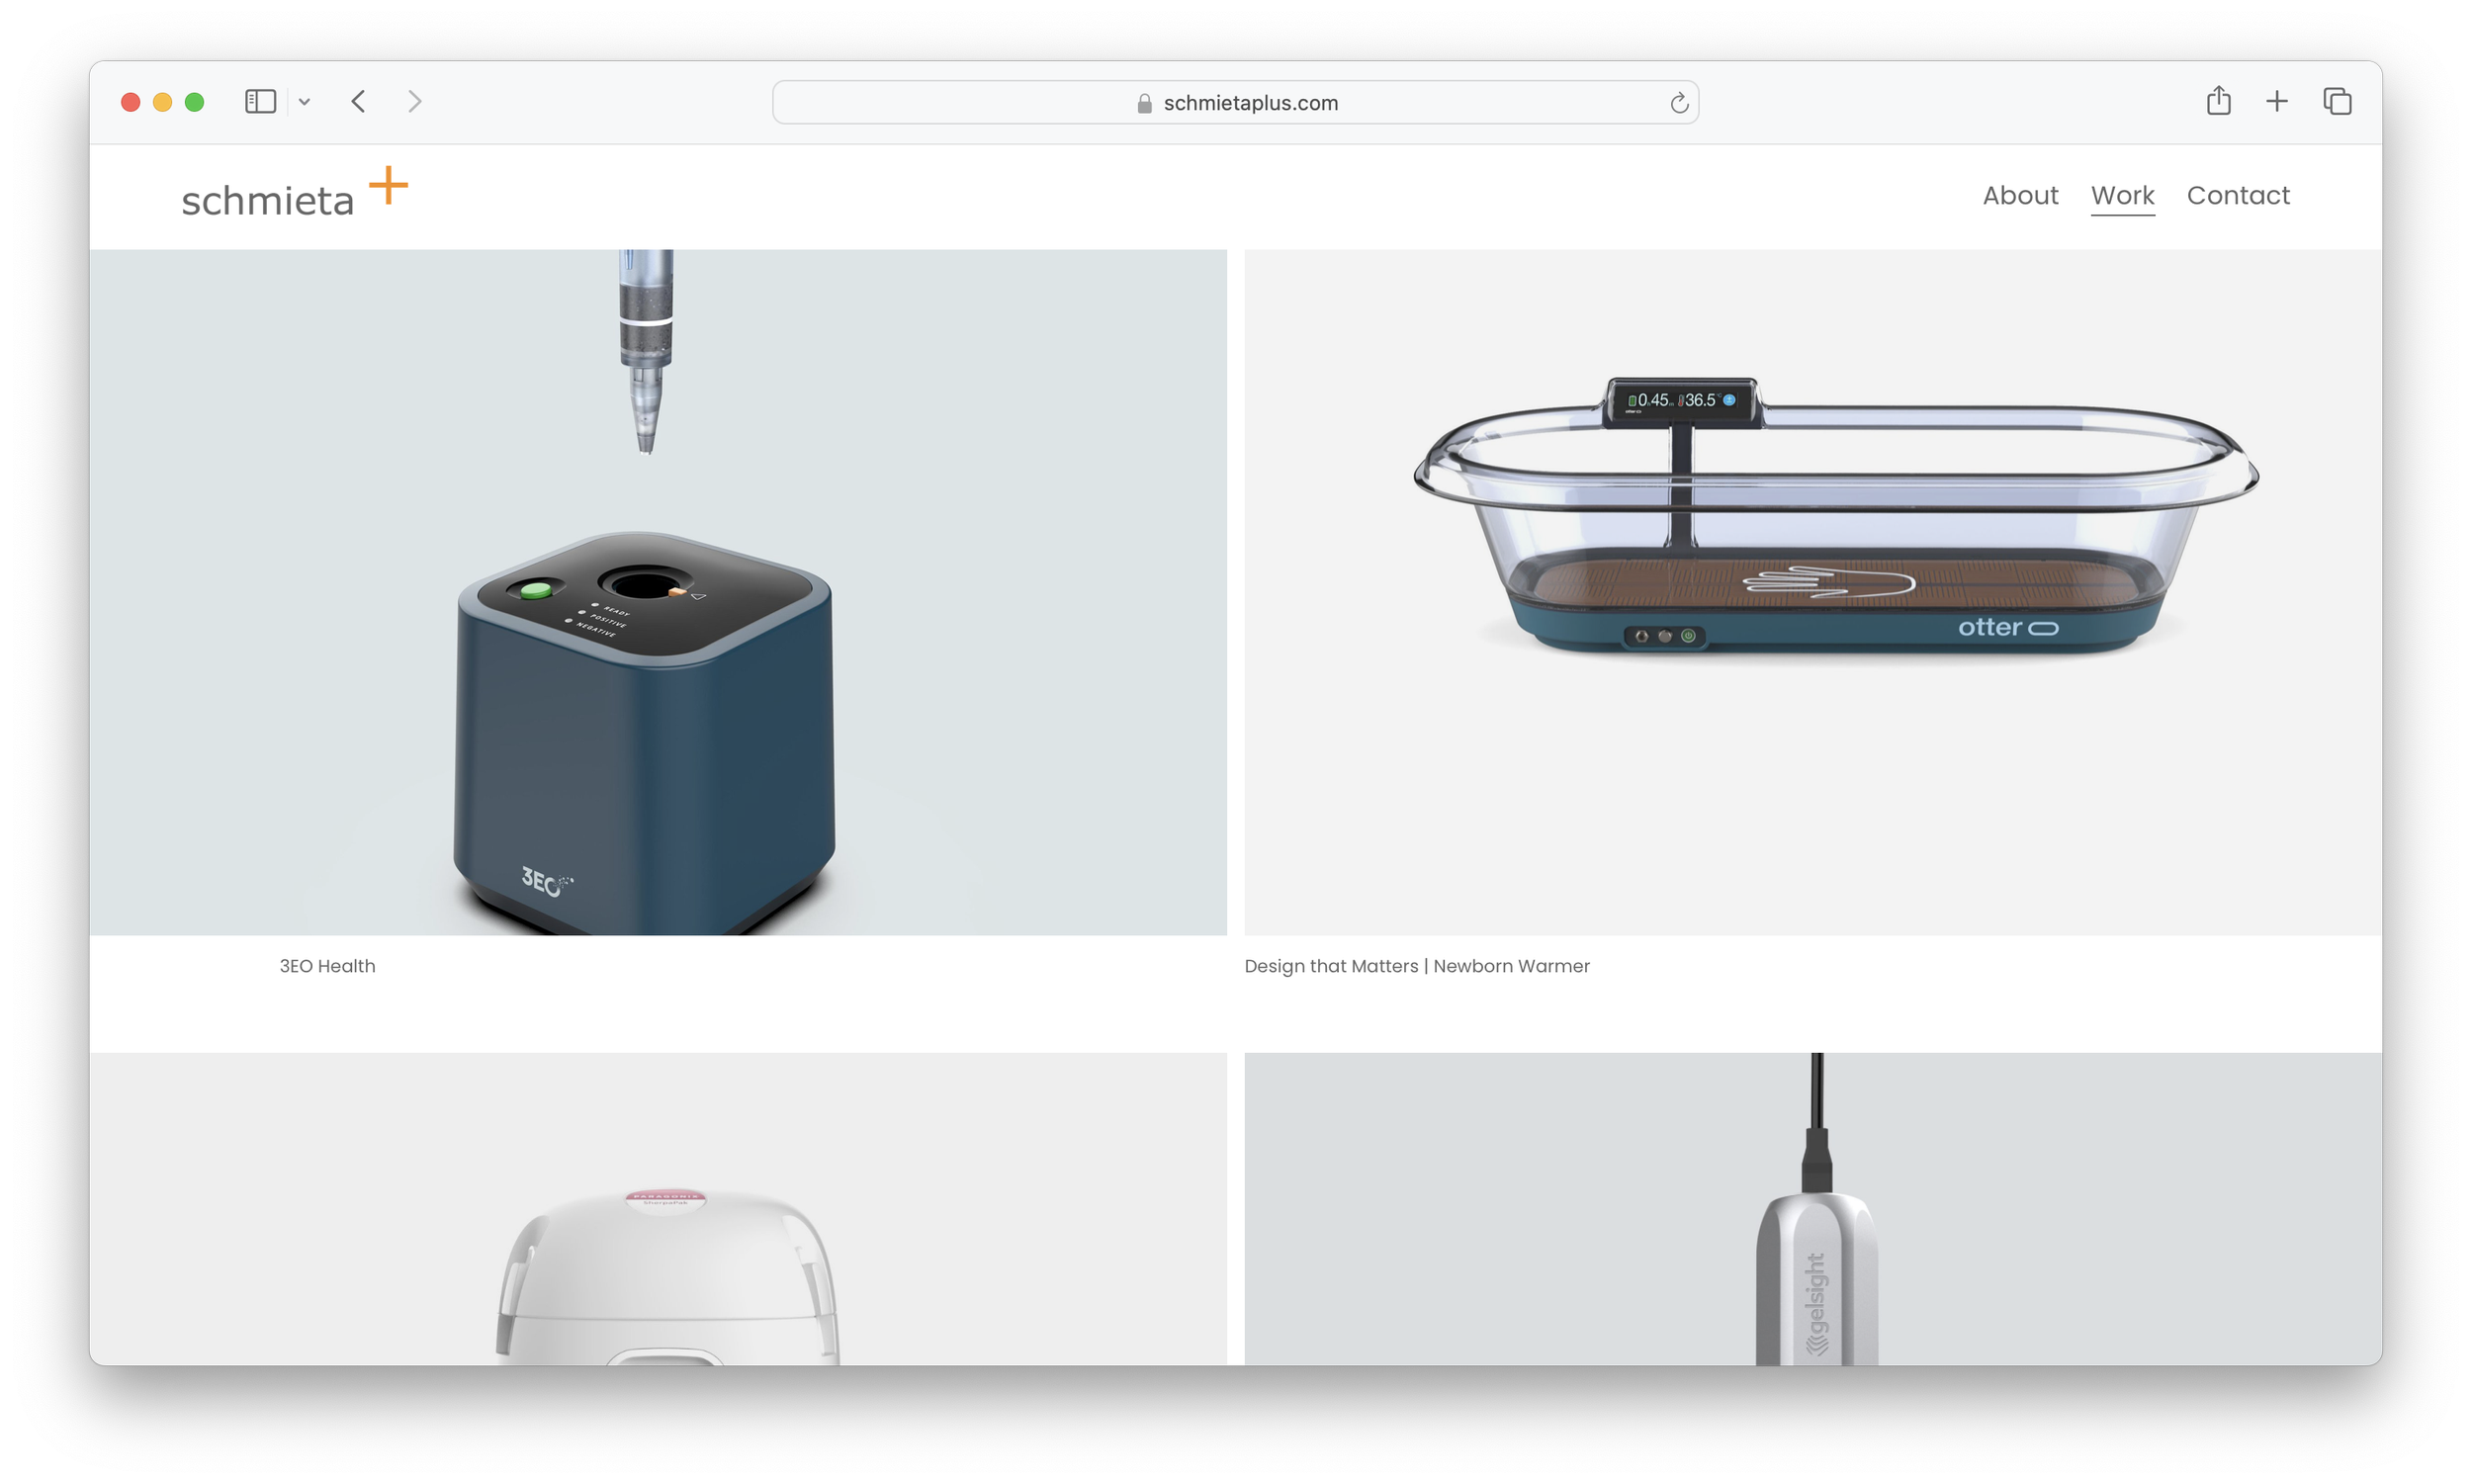Open the Contact page
Screen dimensions: 2472x1484
click(2238, 195)
